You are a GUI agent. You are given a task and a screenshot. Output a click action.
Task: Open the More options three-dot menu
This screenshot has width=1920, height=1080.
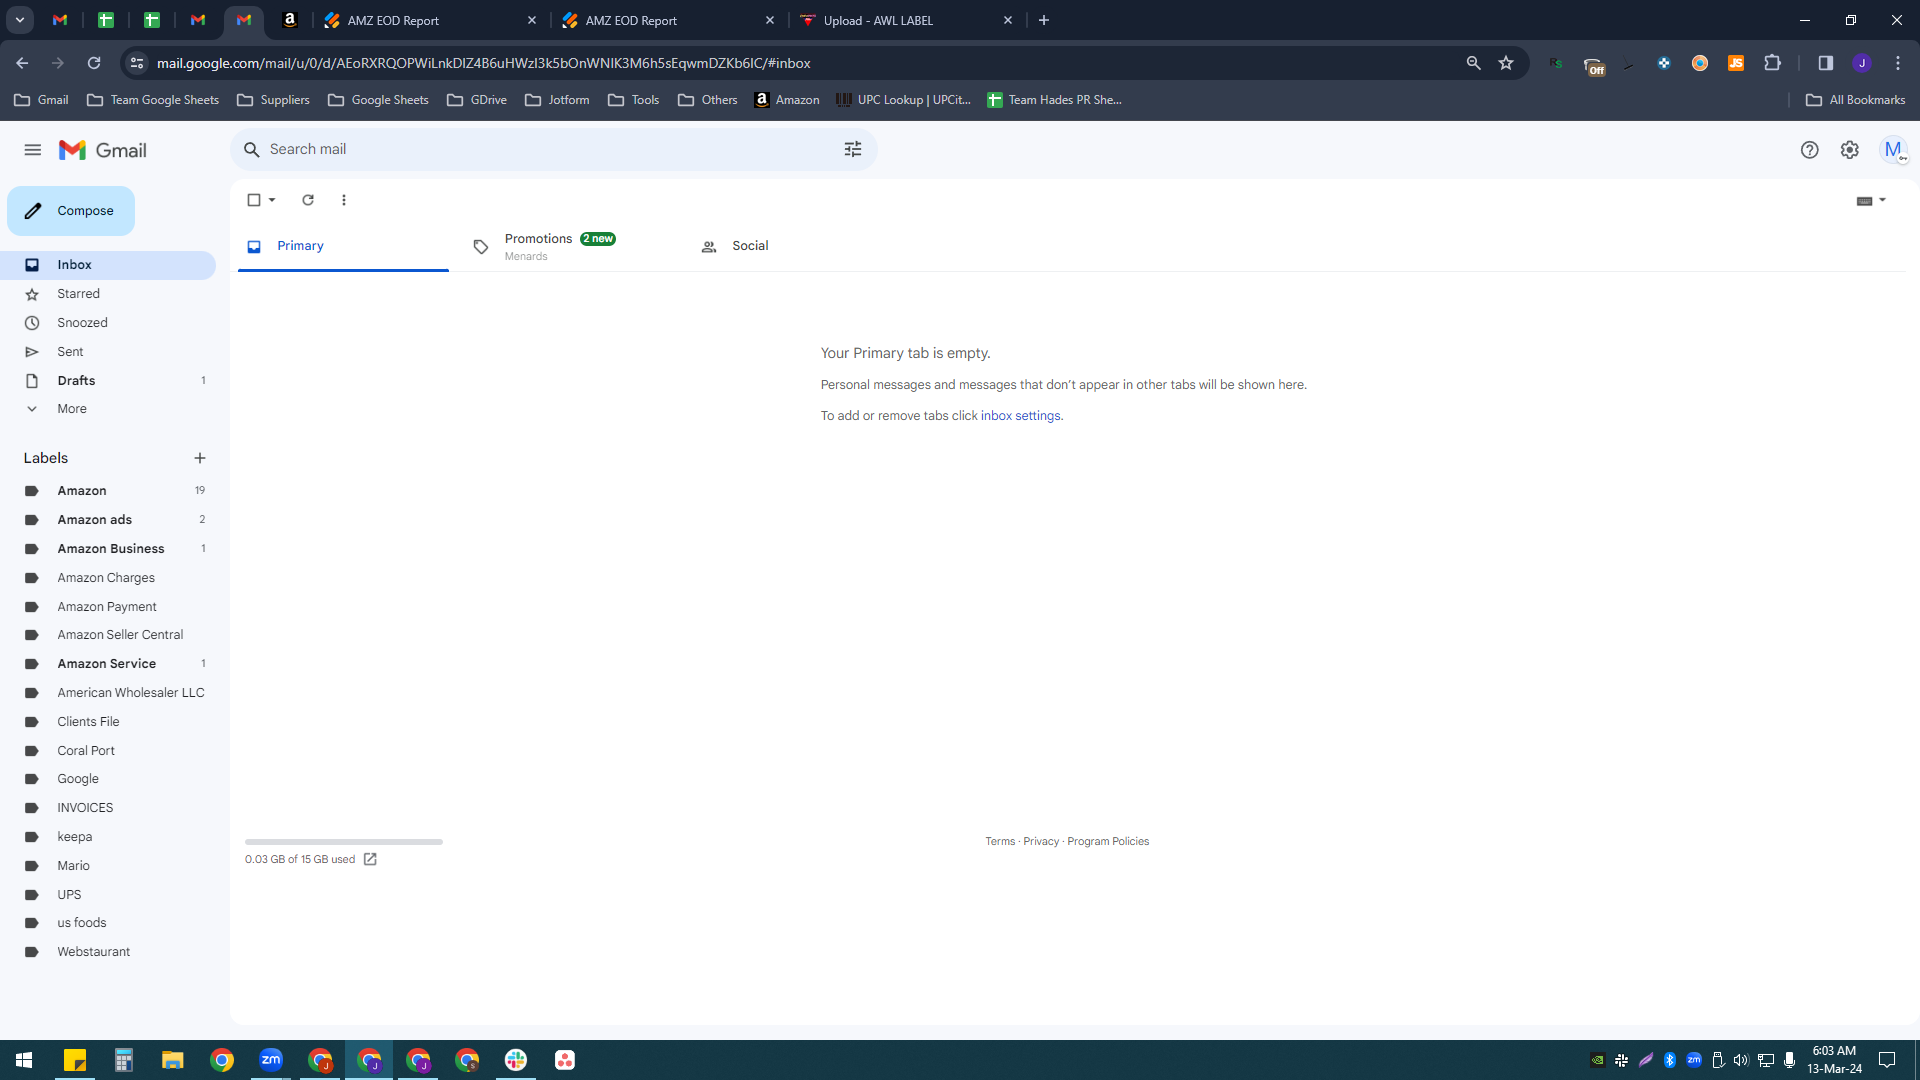(x=344, y=200)
